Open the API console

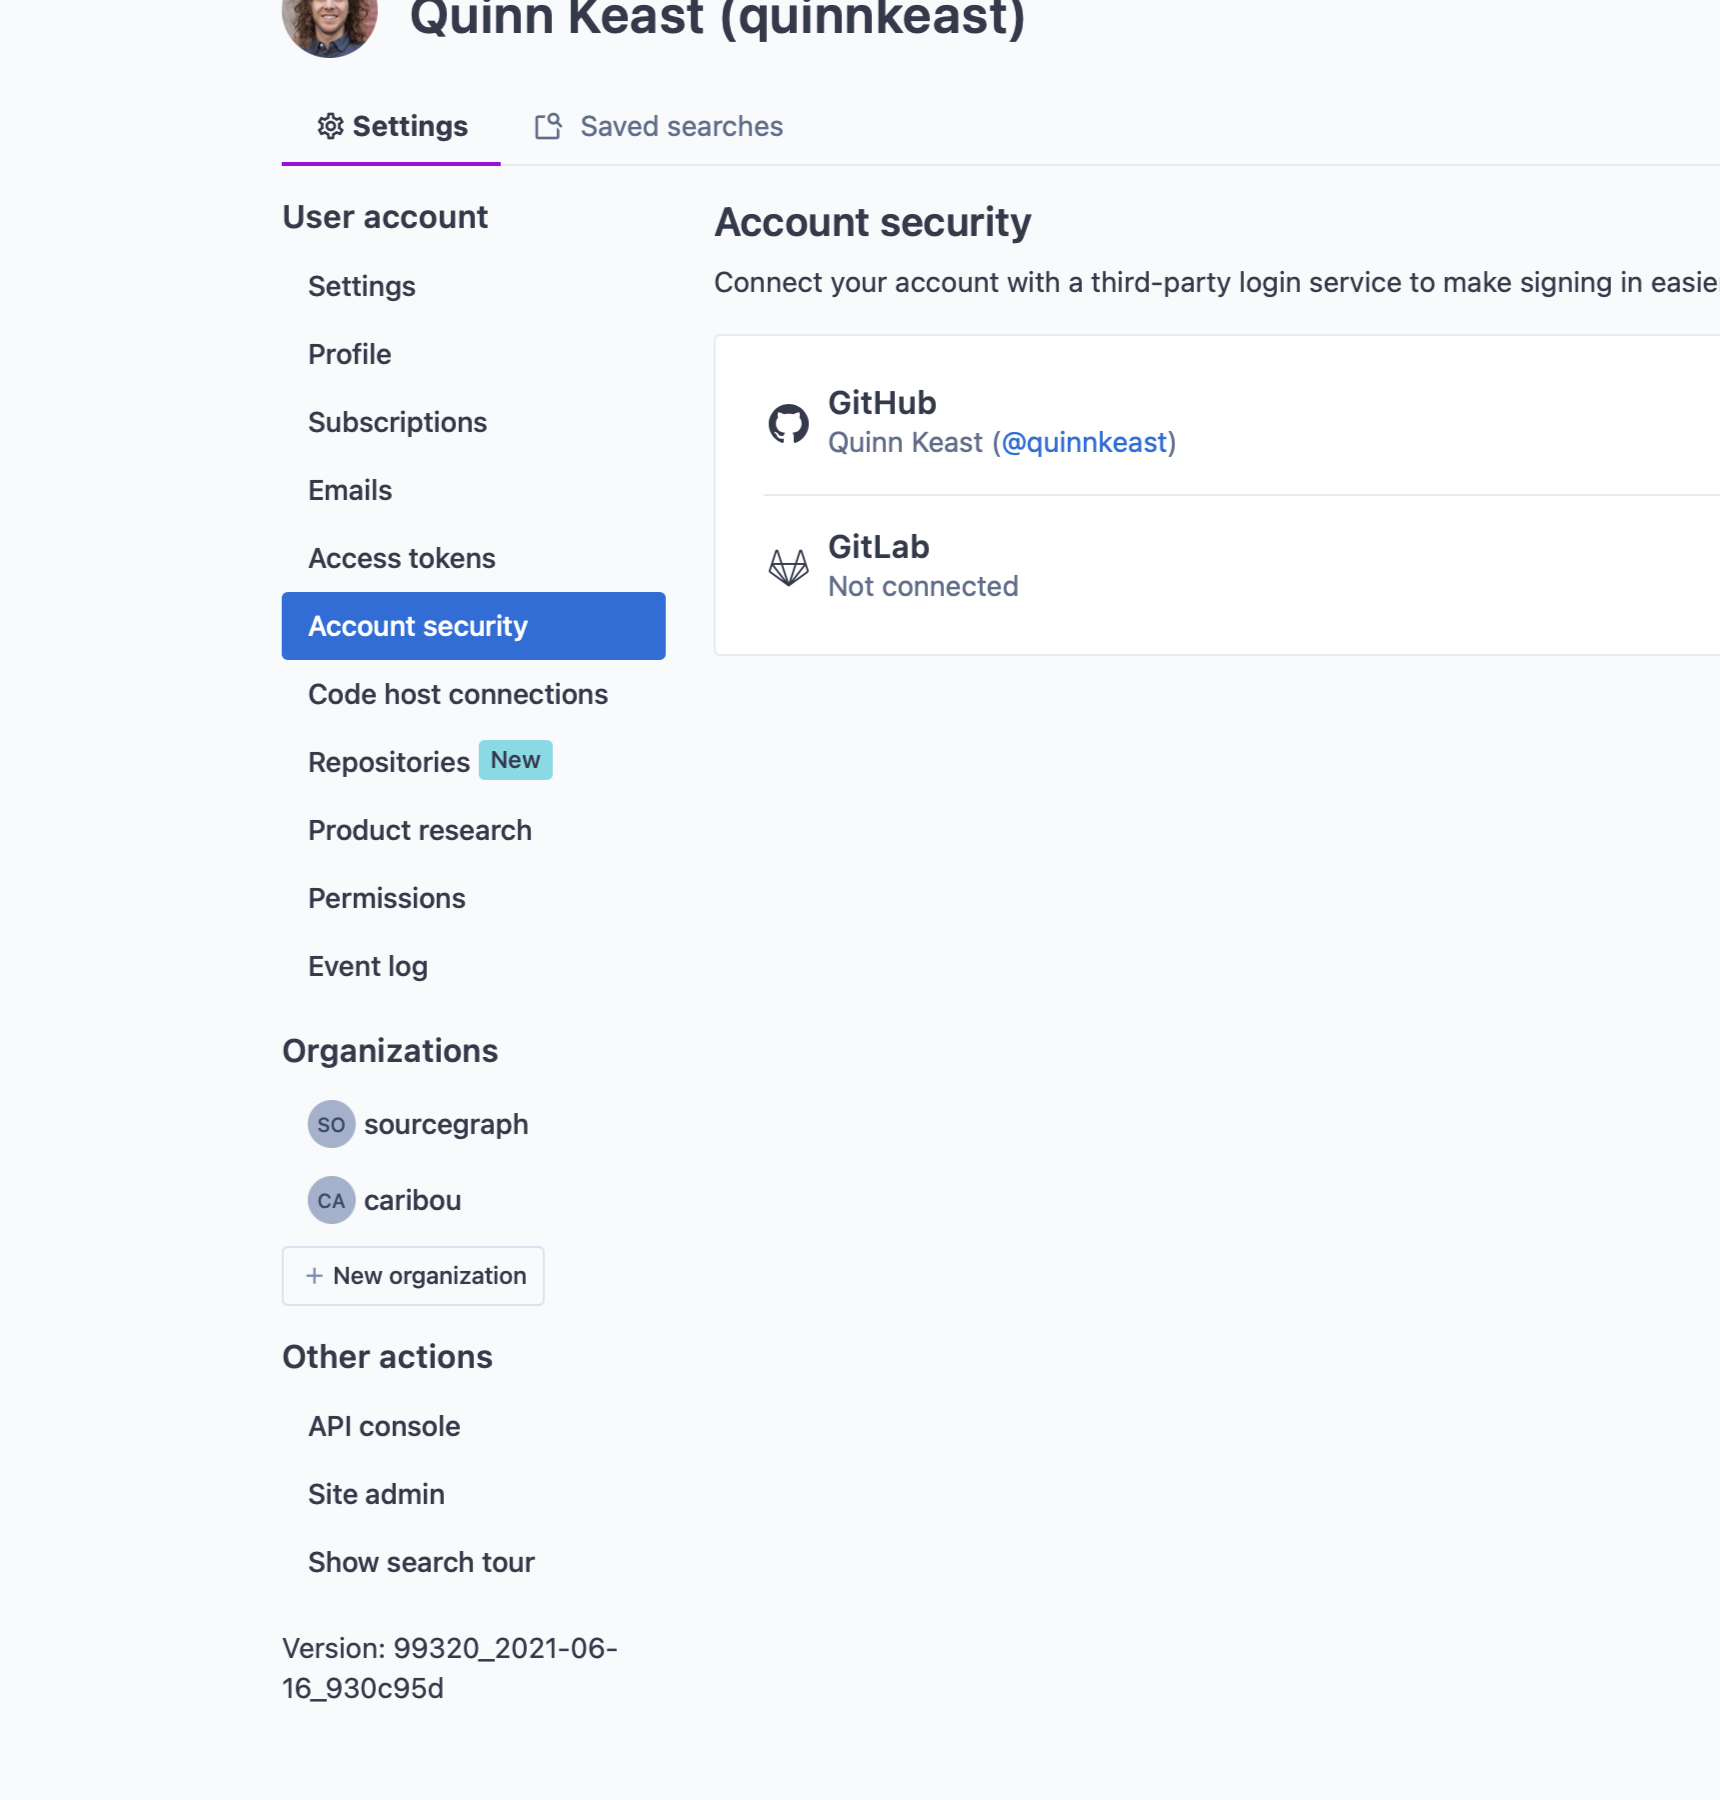[384, 1426]
